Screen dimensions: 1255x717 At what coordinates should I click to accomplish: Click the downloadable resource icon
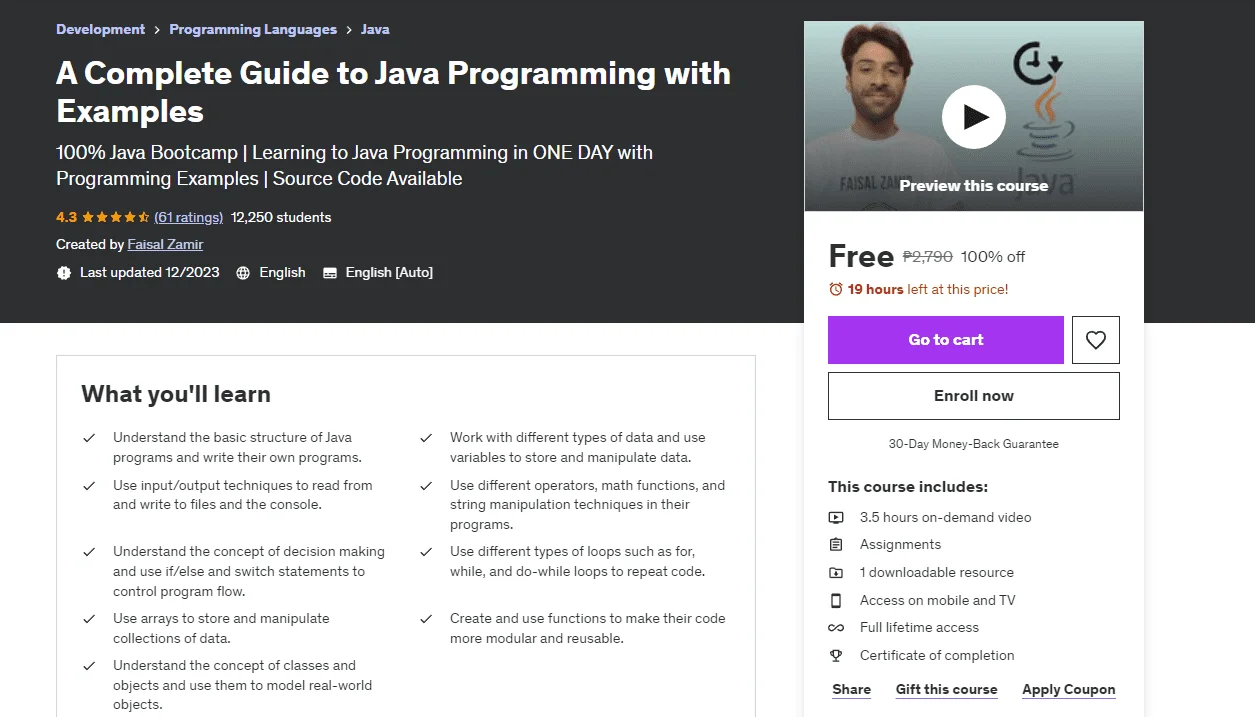(x=836, y=572)
